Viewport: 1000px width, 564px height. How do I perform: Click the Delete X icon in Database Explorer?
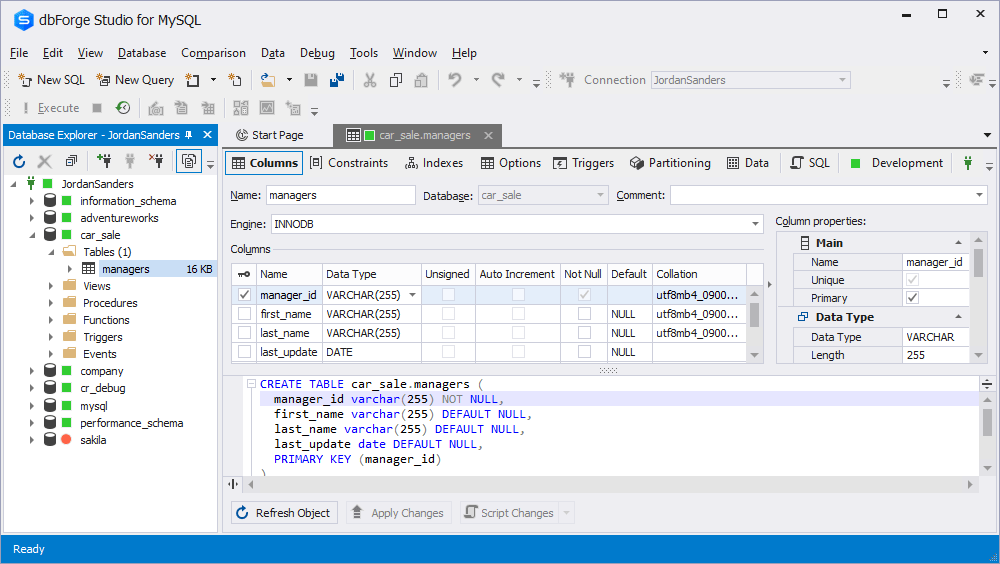(45, 161)
